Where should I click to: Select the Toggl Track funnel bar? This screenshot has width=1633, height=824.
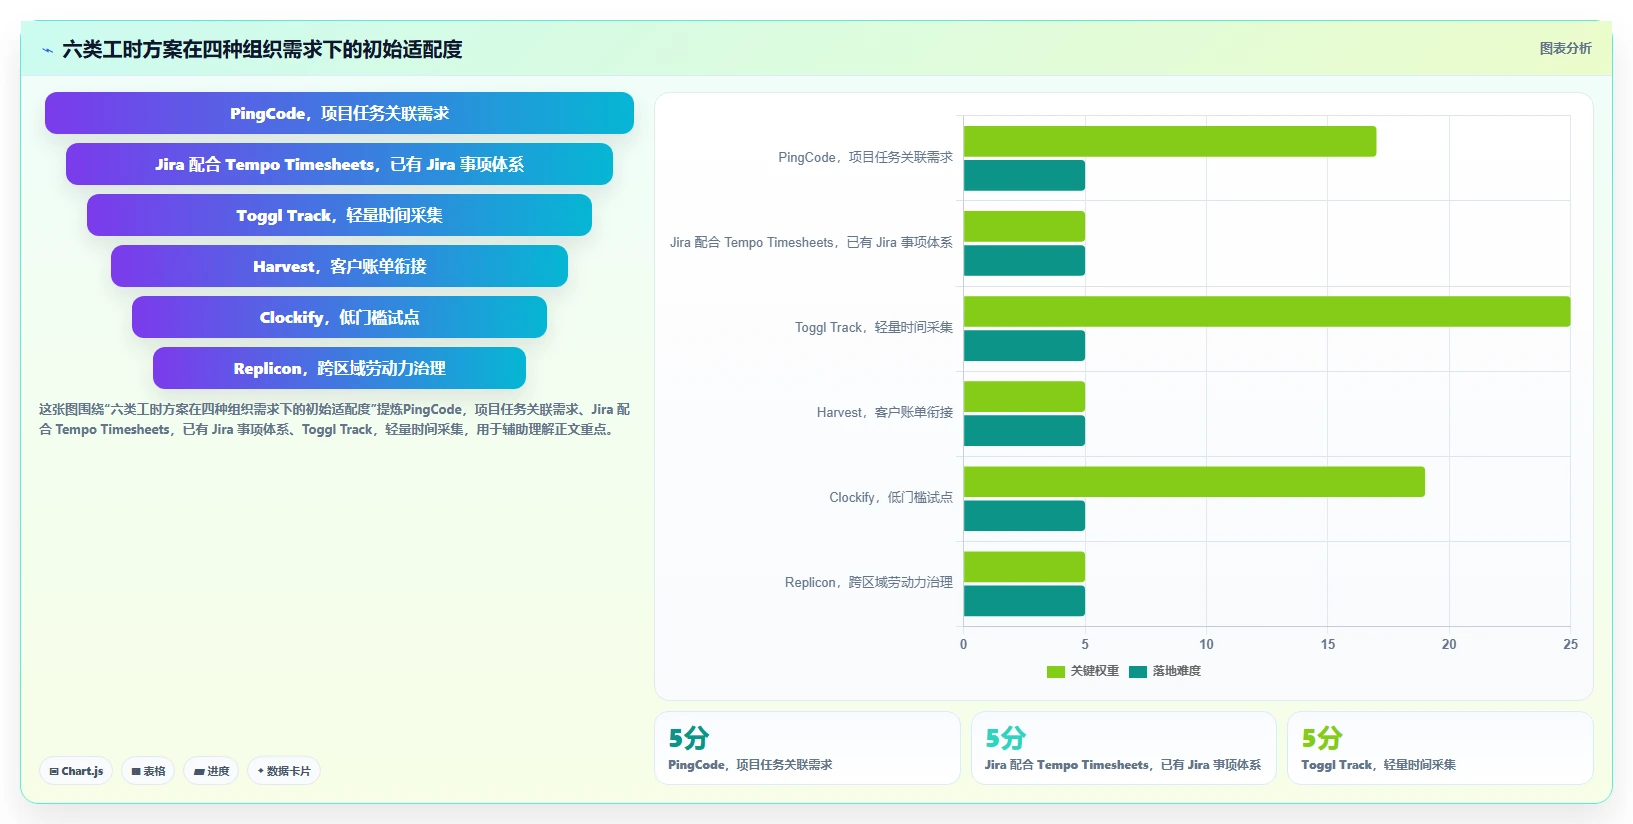(339, 215)
